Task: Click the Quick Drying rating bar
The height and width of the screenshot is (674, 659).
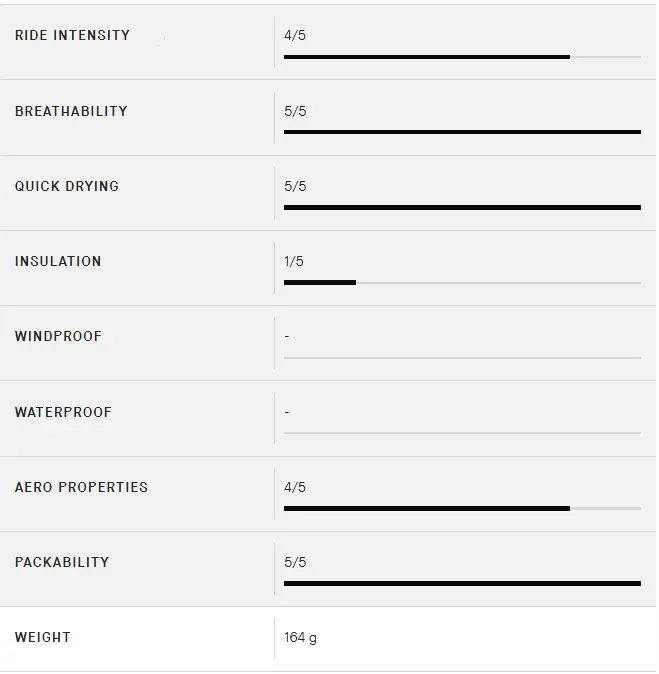Action: tap(462, 207)
